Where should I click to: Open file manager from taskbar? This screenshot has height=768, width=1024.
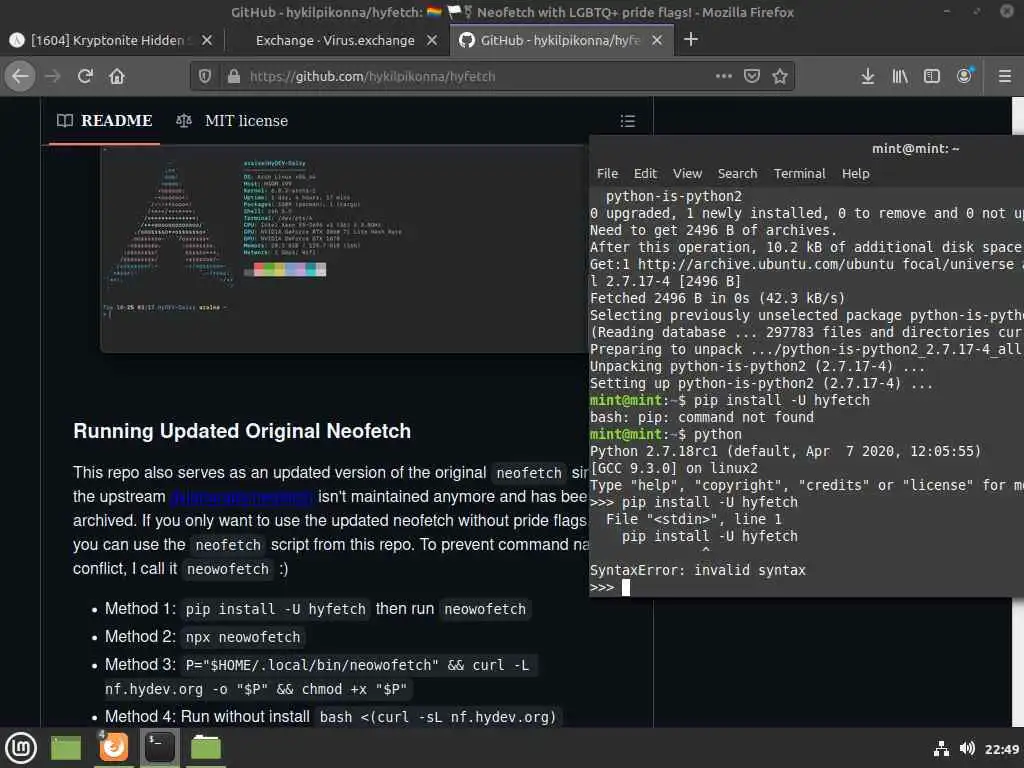(206, 748)
